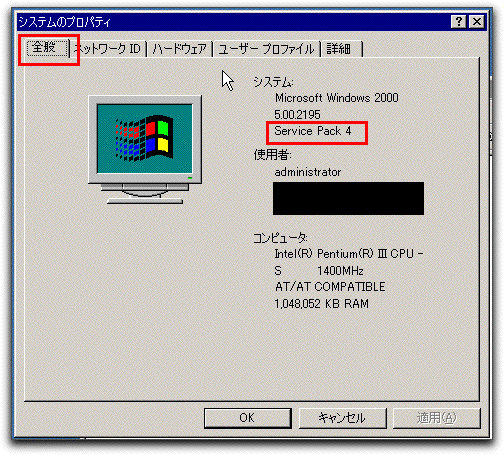The width and height of the screenshot is (504, 455).
Task: Open the ハードウェア tab
Action: (179, 49)
